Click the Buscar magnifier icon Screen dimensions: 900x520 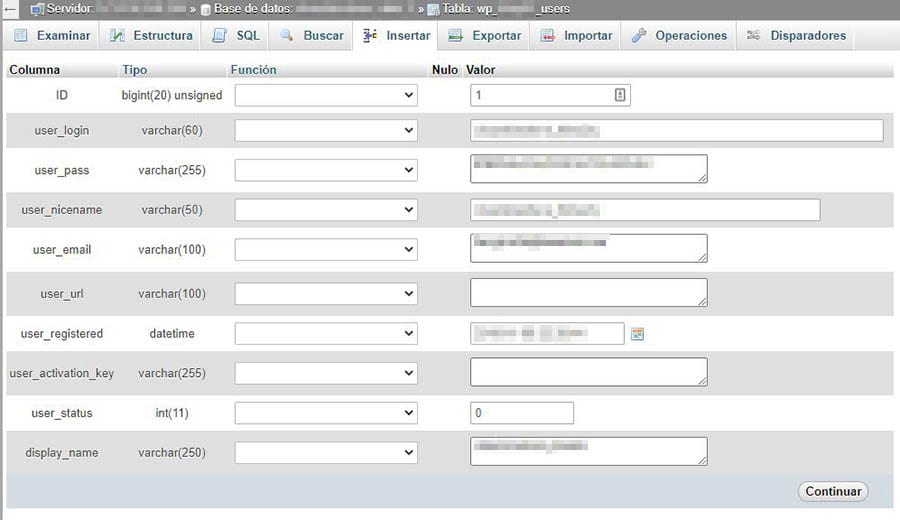pos(286,36)
